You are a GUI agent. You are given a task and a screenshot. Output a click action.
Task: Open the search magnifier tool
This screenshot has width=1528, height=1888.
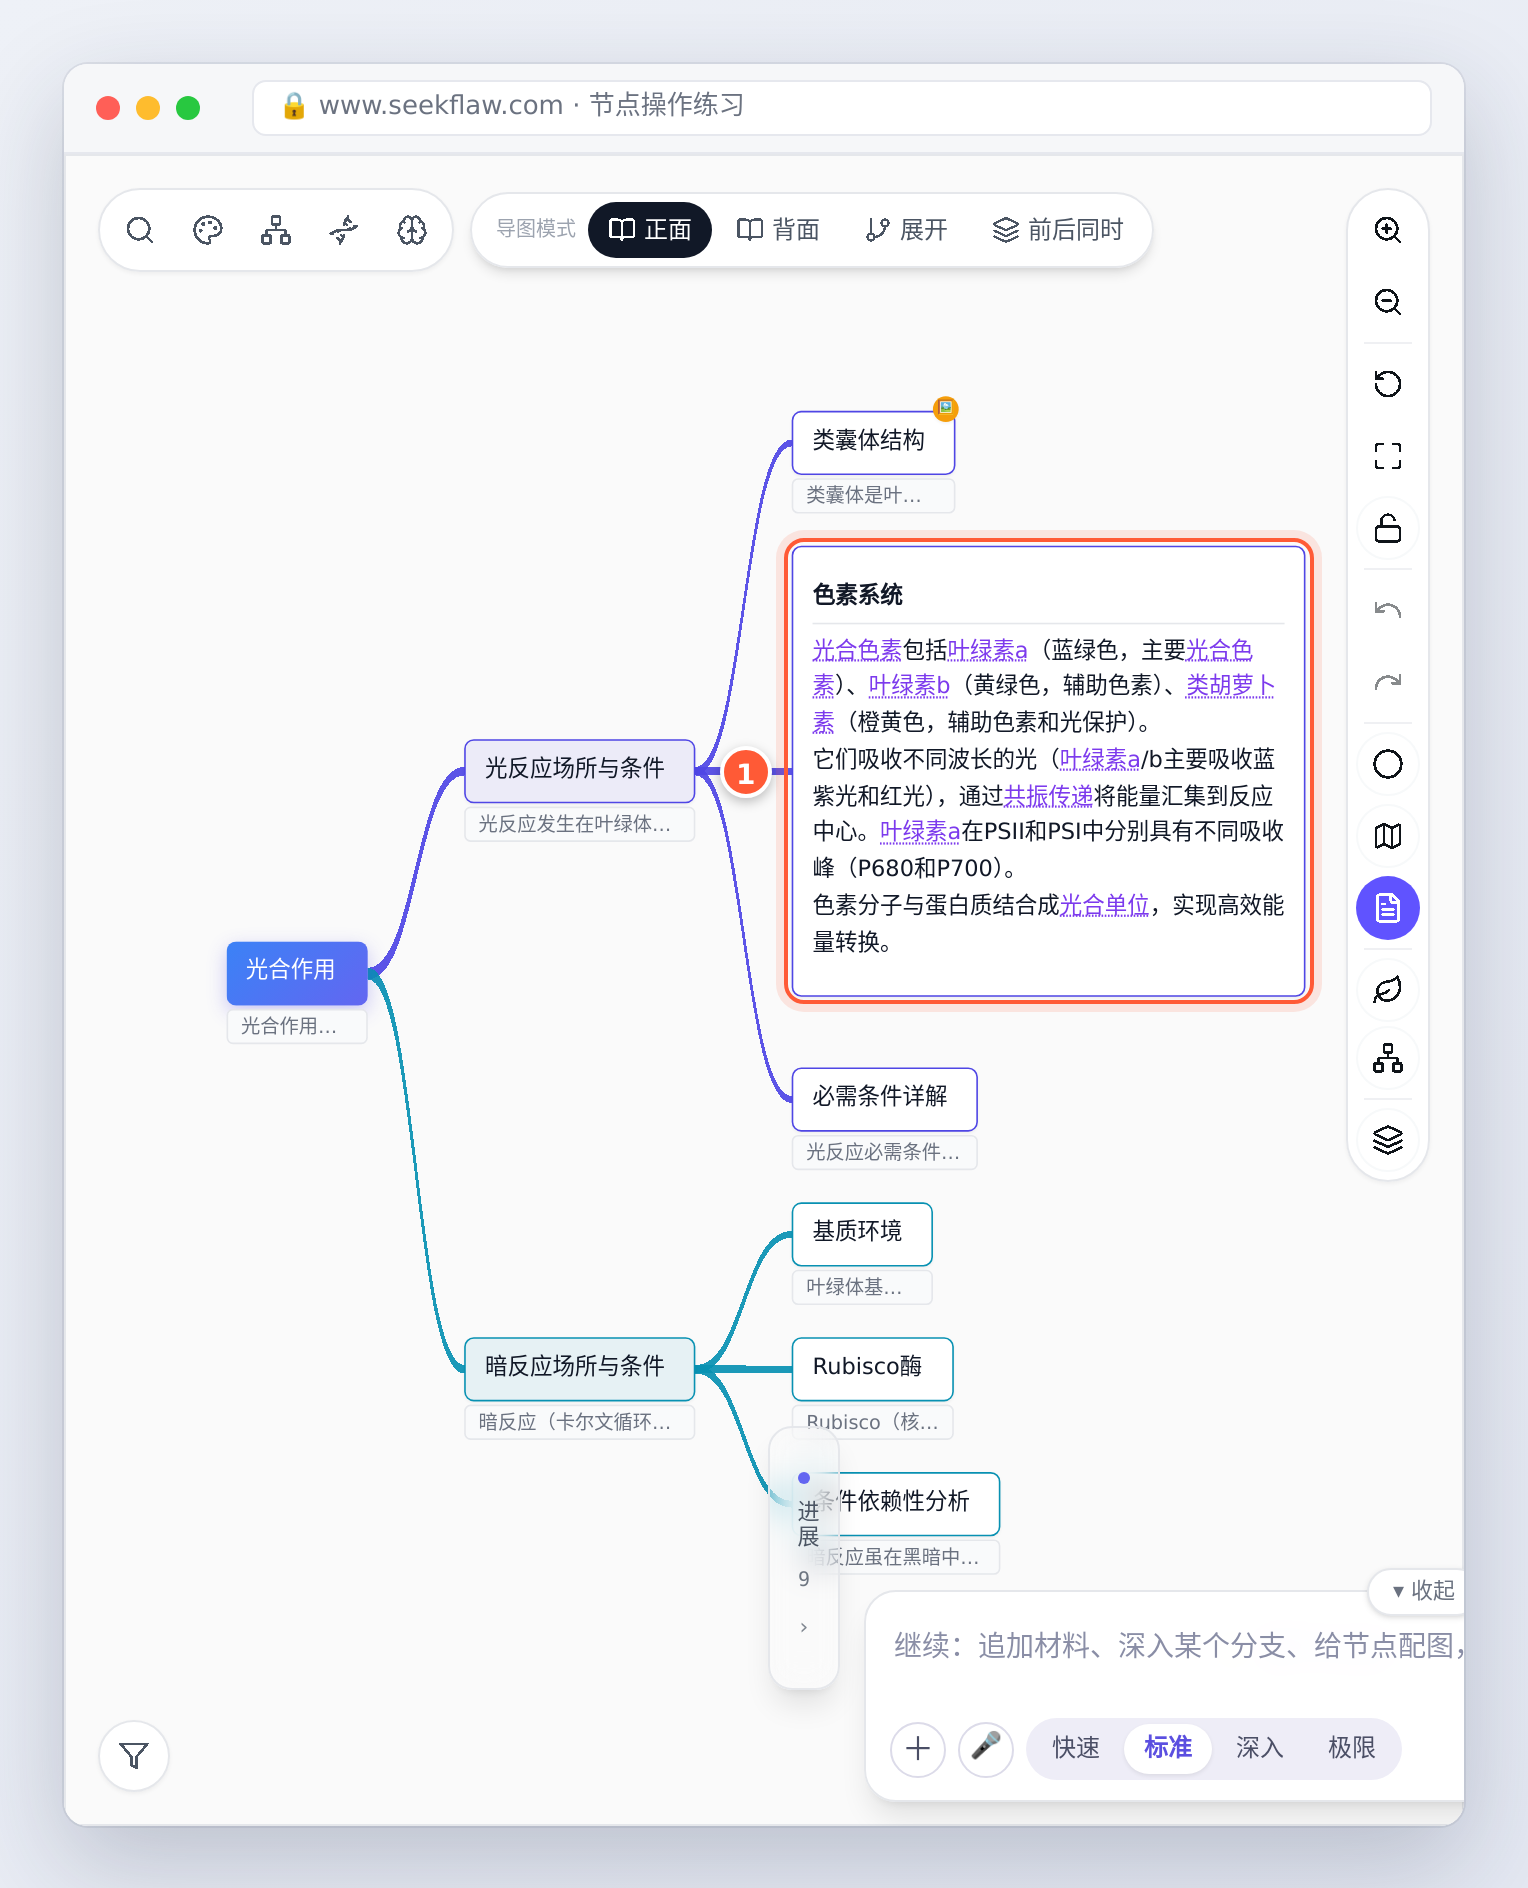[140, 230]
